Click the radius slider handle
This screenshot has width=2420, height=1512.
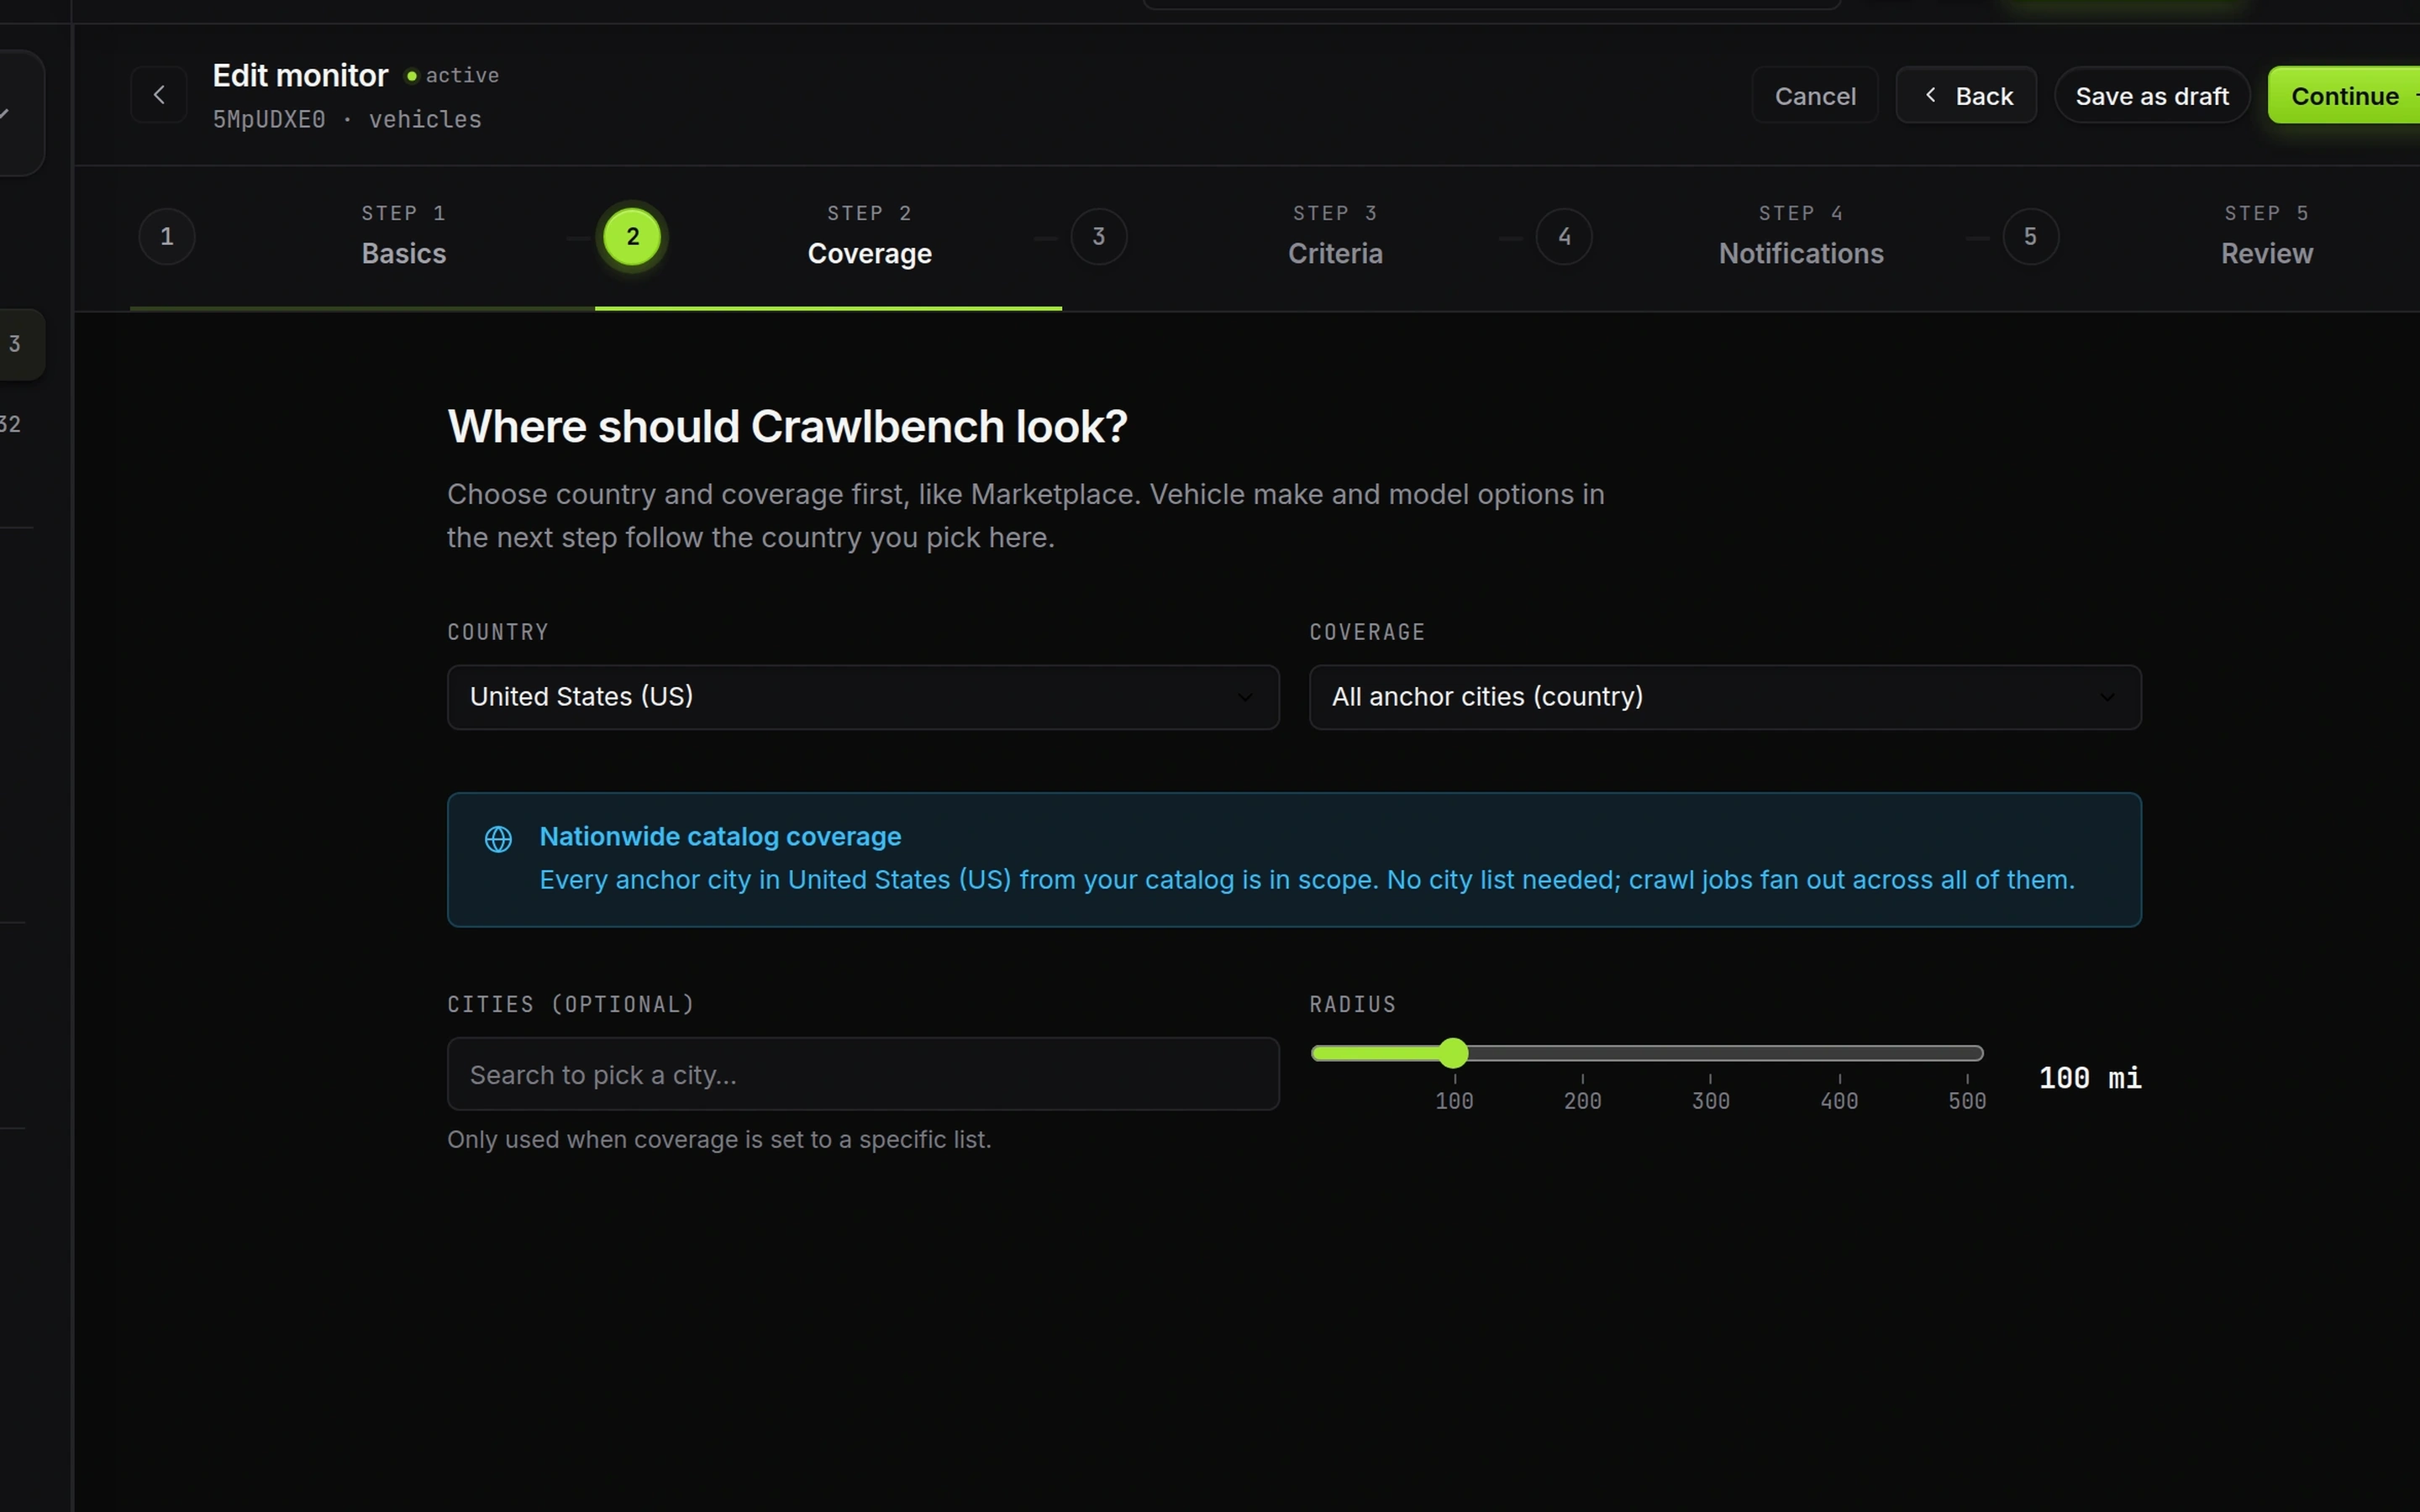(1454, 1053)
